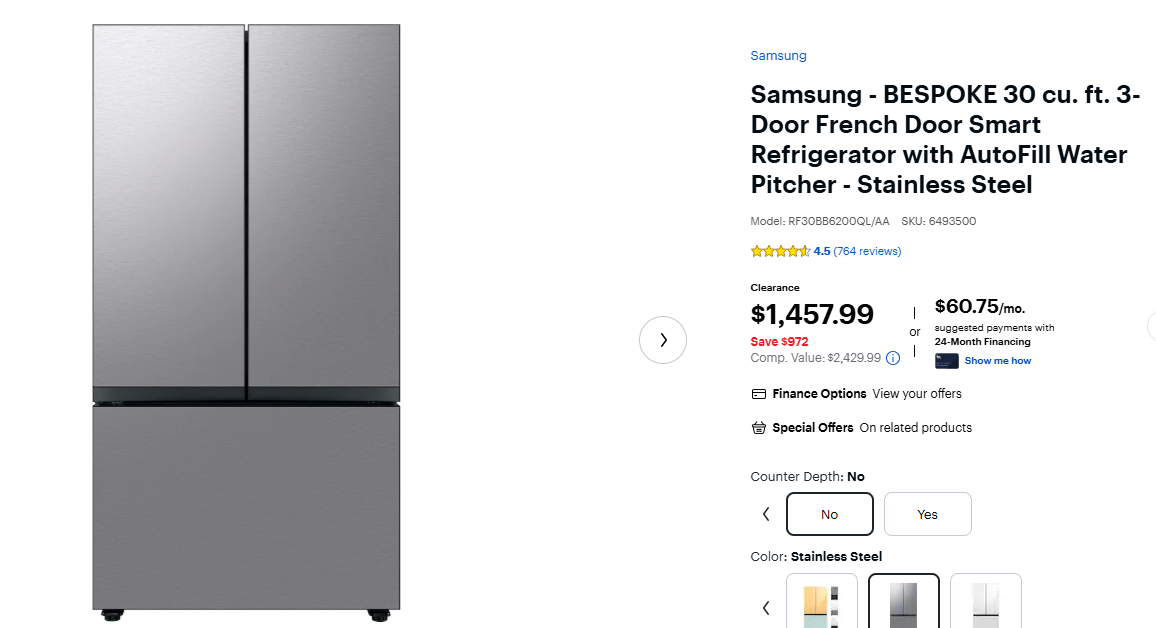Expand Special Offers on related products
The height and width of the screenshot is (628, 1156).
point(915,428)
